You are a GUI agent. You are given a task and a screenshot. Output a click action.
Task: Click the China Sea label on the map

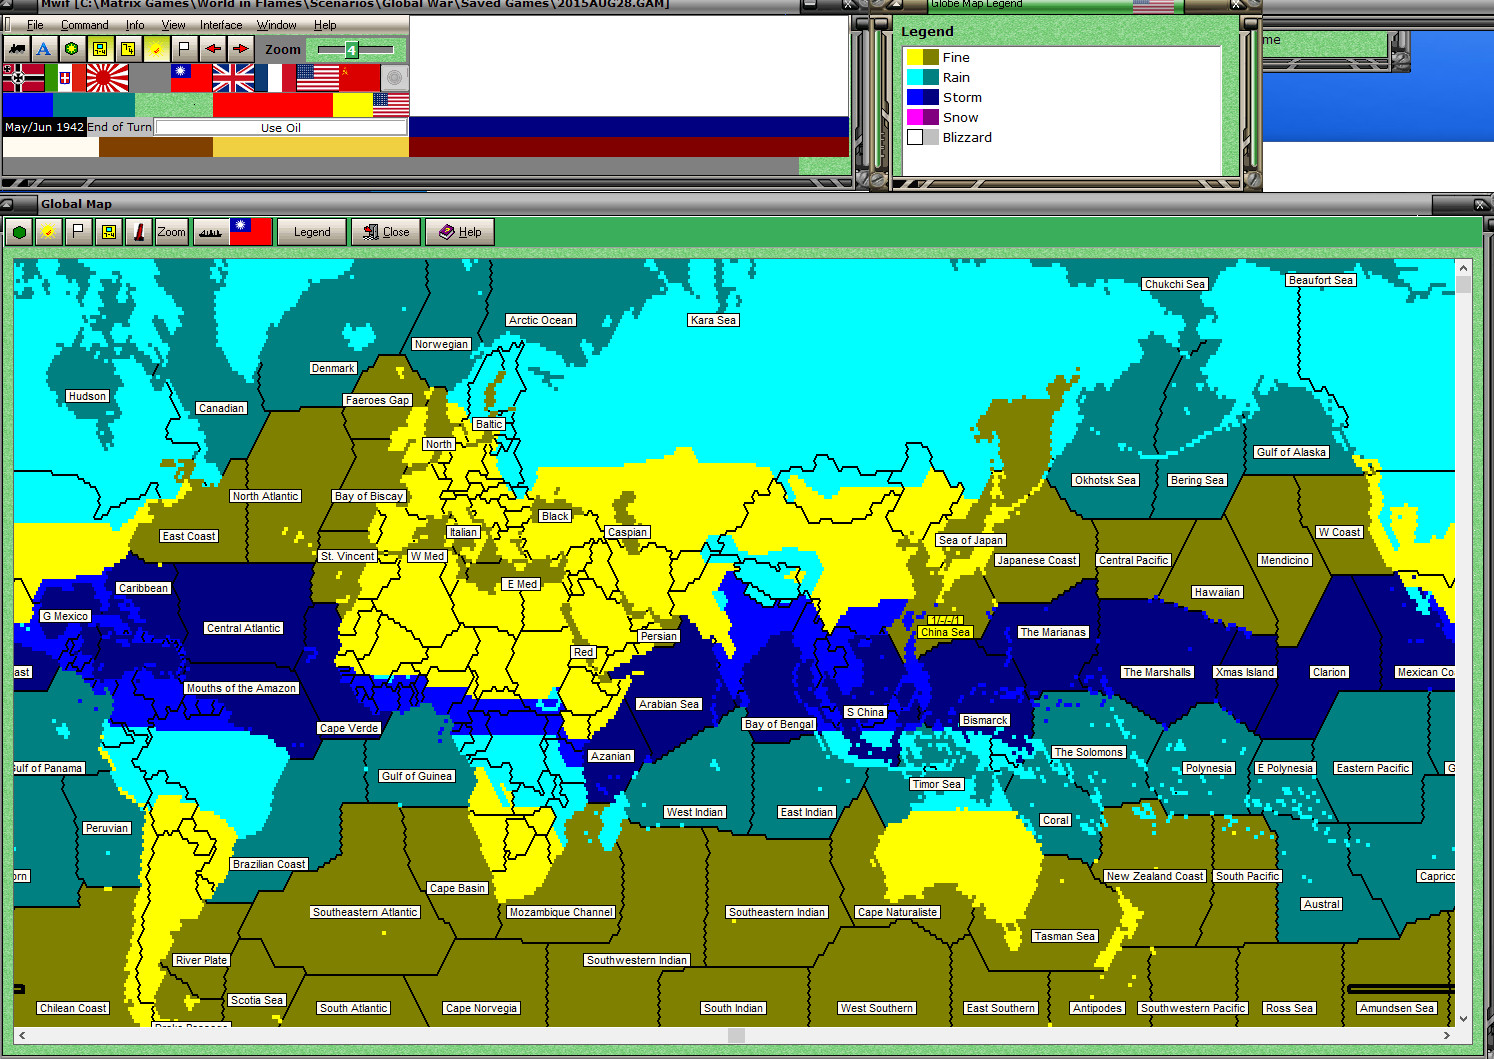(x=945, y=632)
